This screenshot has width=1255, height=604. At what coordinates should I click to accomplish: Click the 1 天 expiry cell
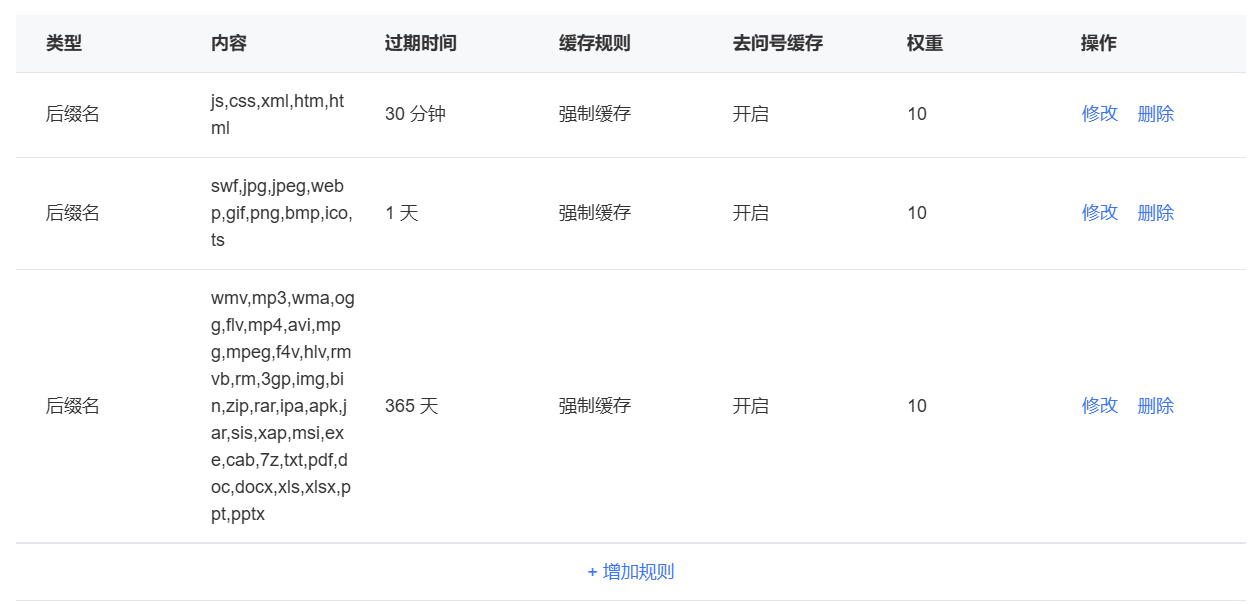[x=402, y=213]
